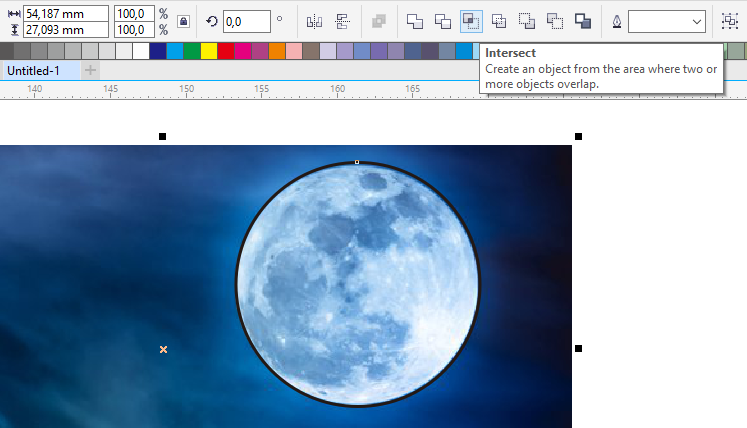This screenshot has width=747, height=428.
Task: Click the Front minus back button
Action: coord(526,21)
